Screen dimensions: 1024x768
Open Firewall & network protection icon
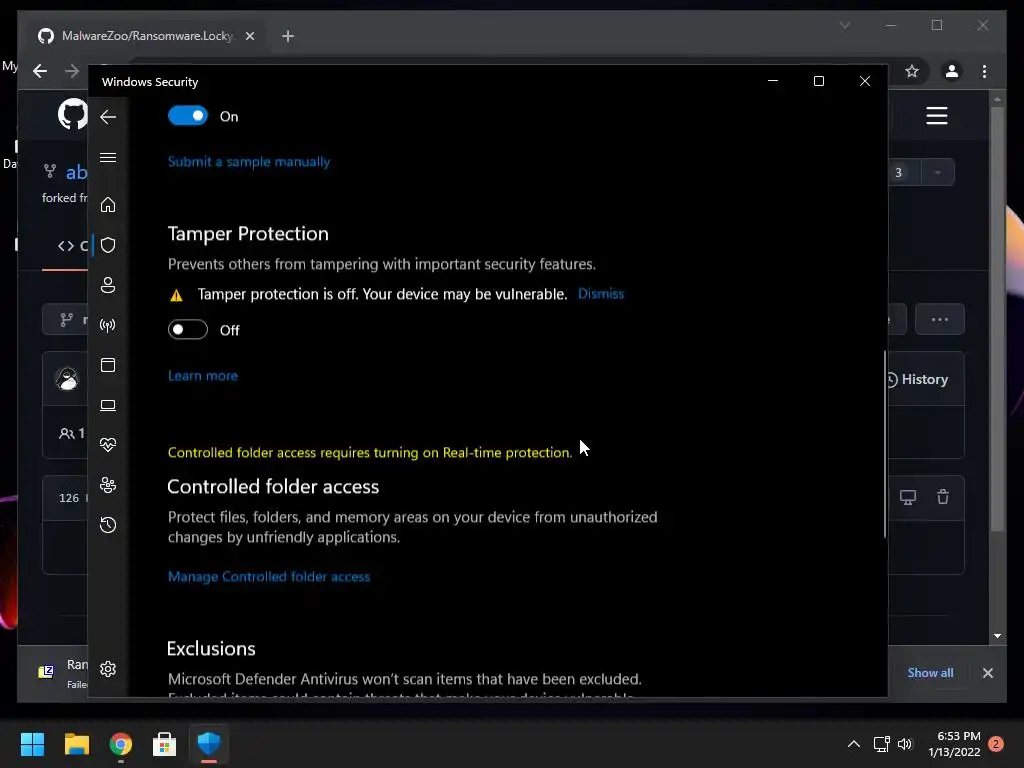click(108, 325)
